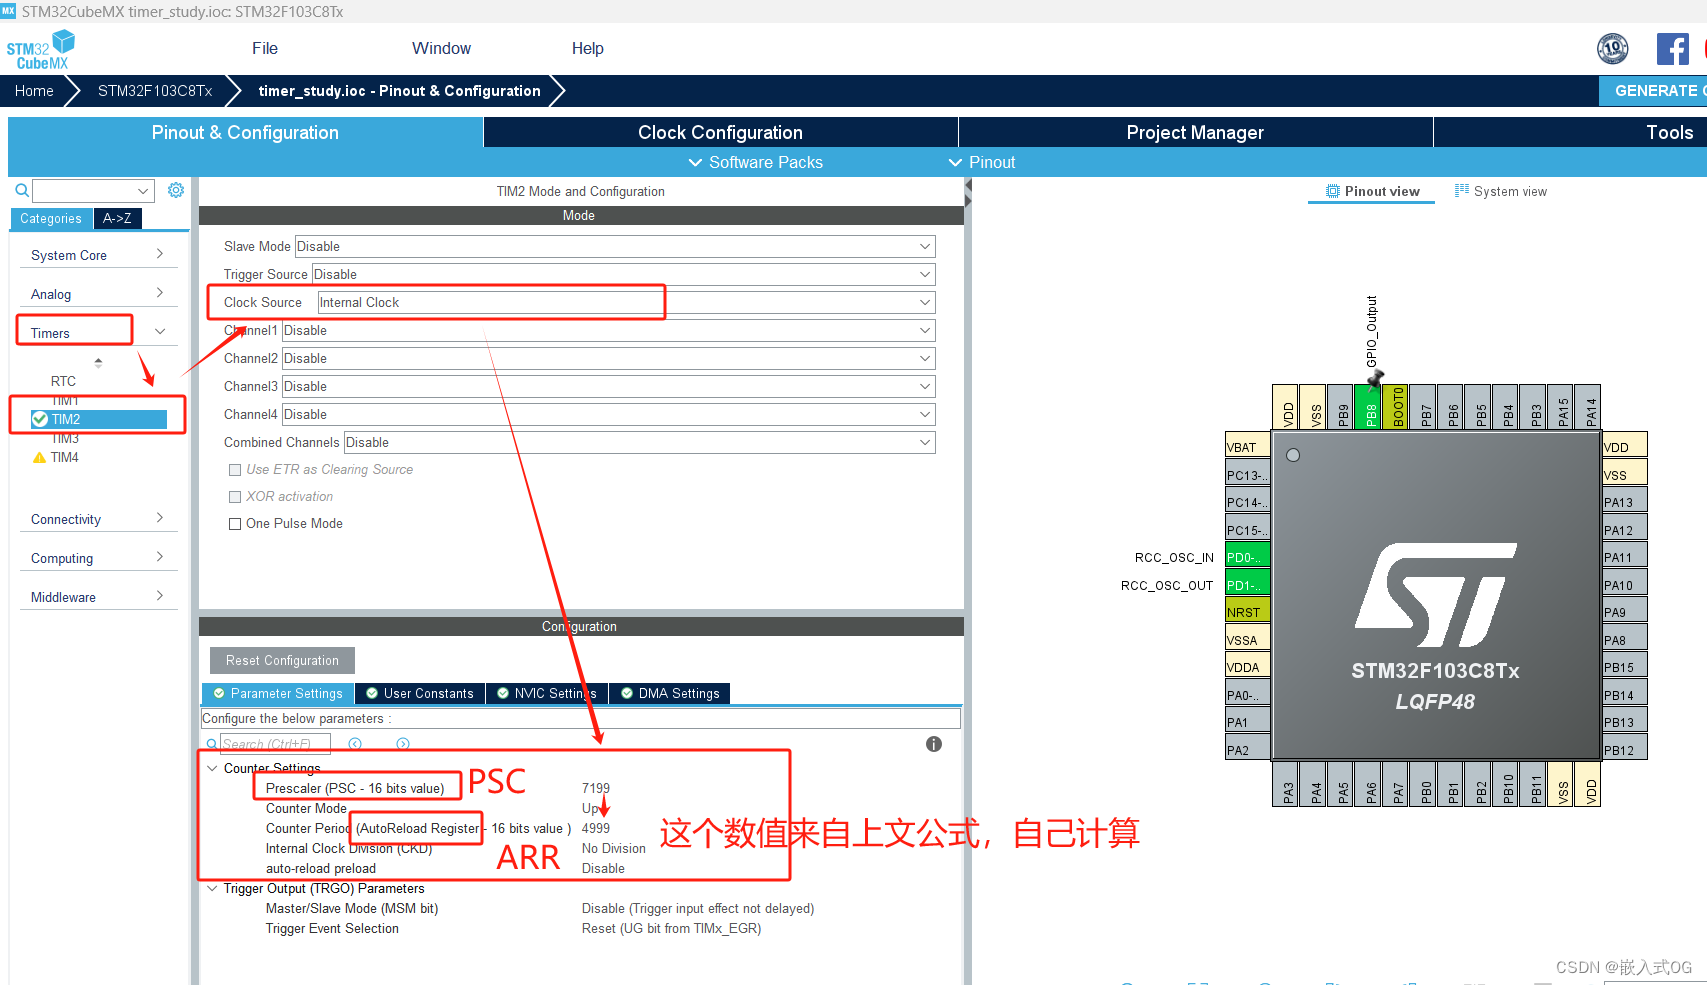
Task: Click the TIM4 warning triangle icon
Action: point(40,458)
